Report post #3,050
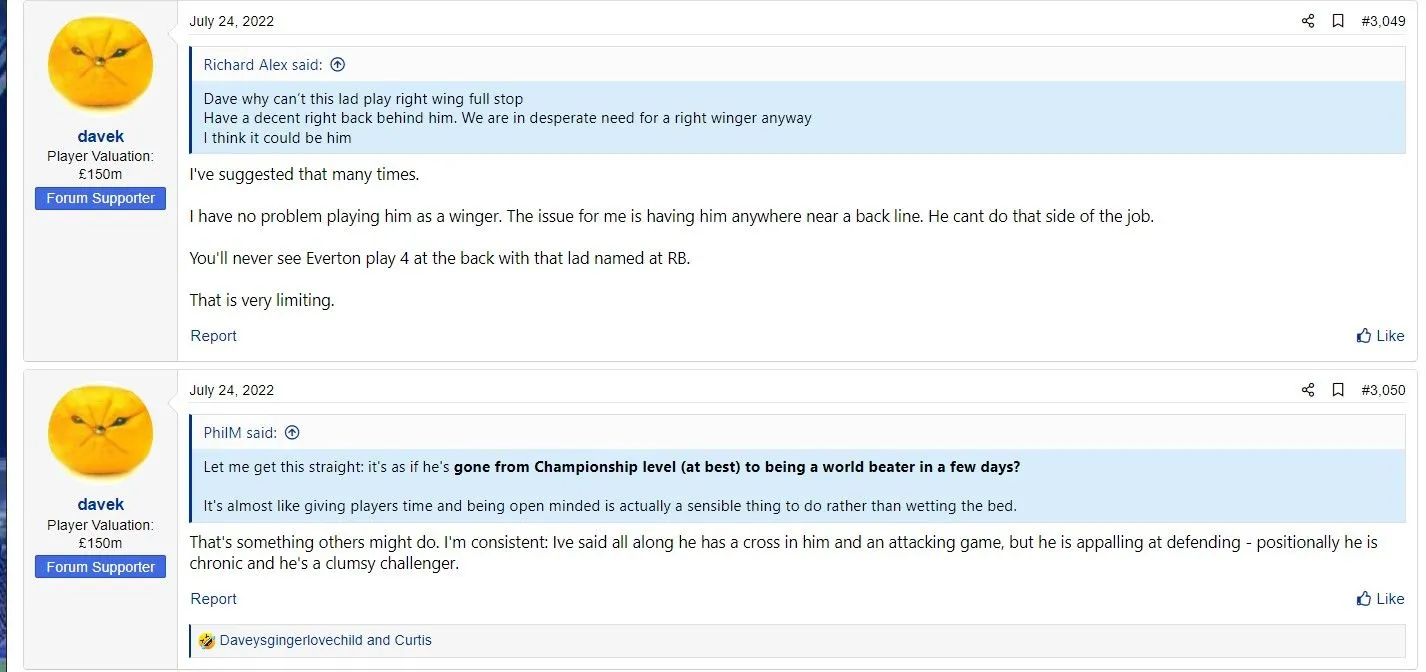The image size is (1426, 672). pyautogui.click(x=213, y=599)
